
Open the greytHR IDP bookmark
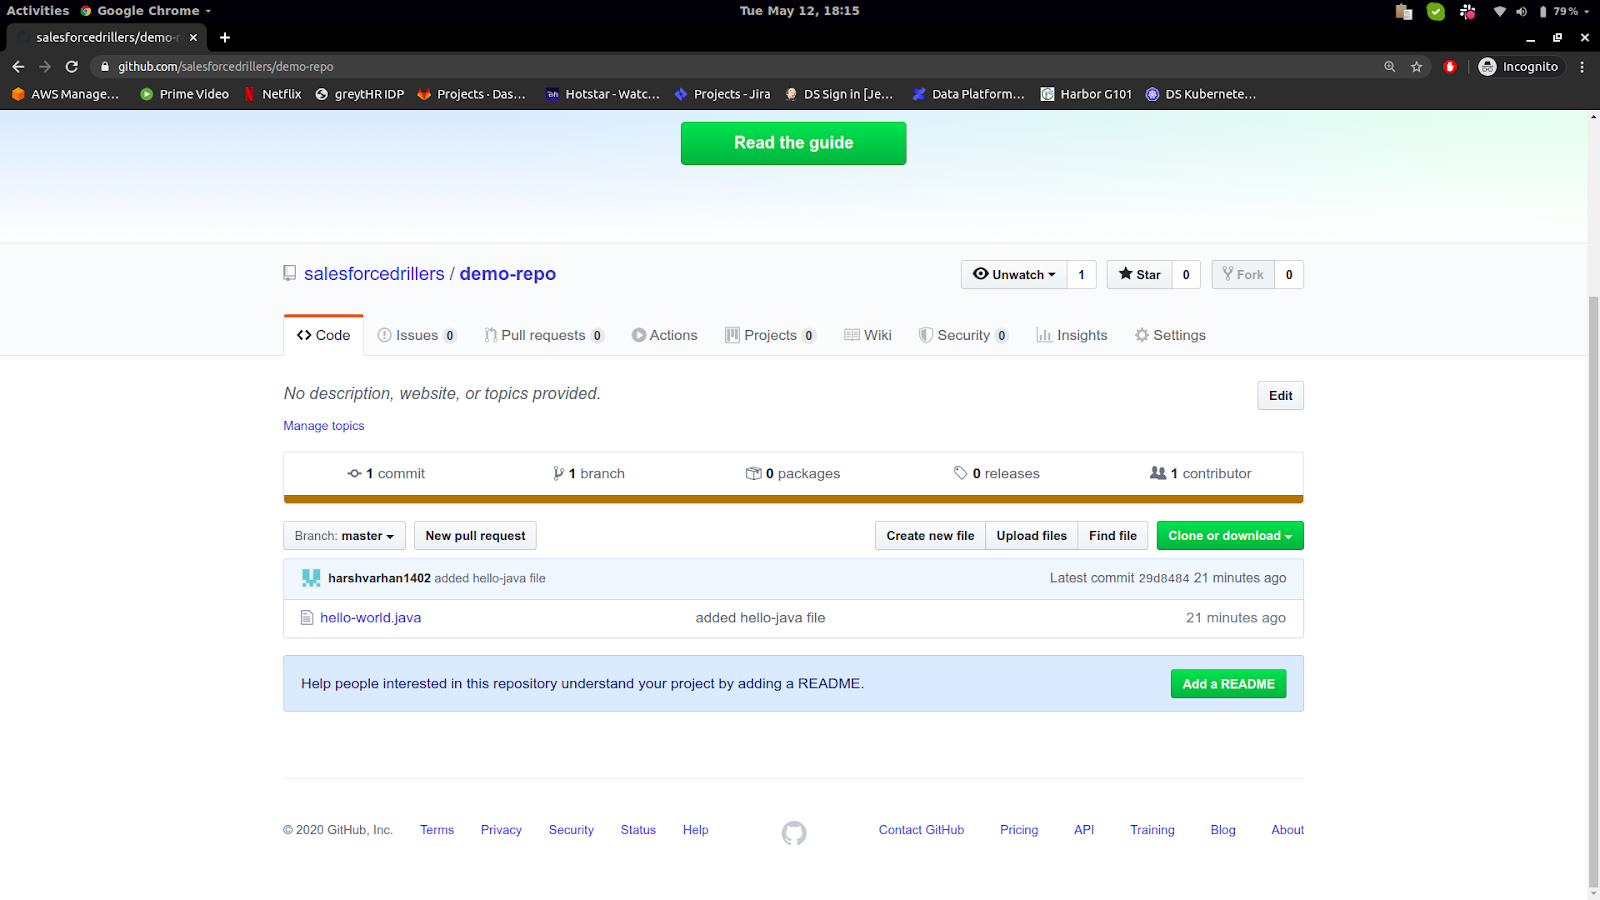pos(359,94)
